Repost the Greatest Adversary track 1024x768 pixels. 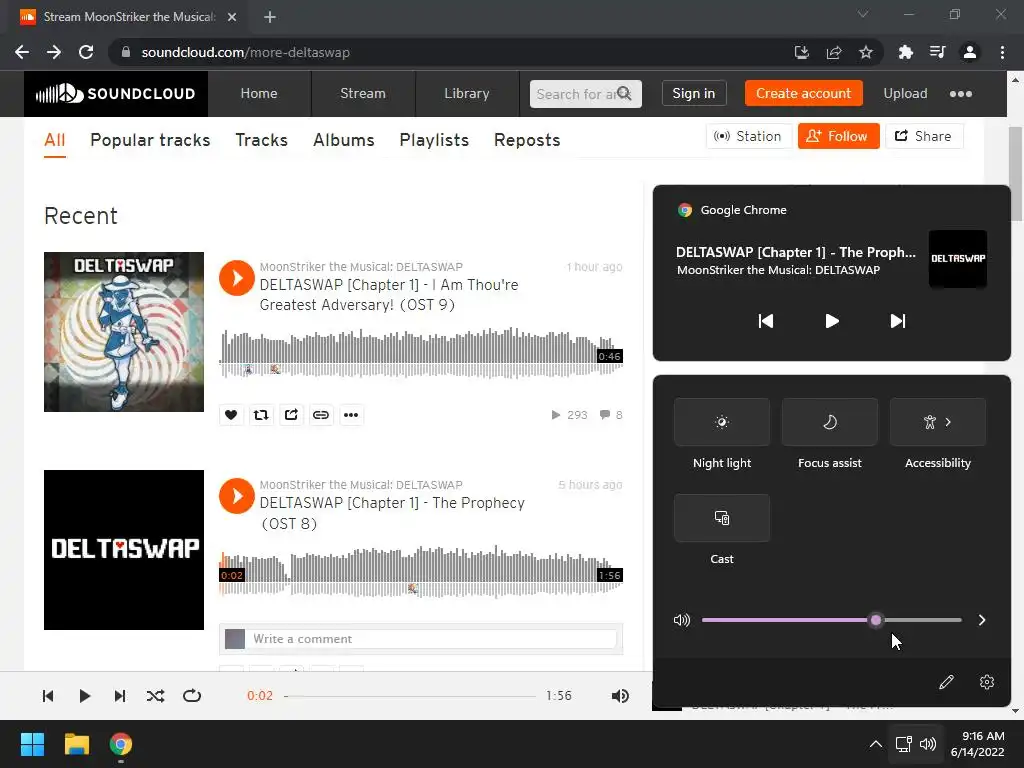click(x=261, y=415)
